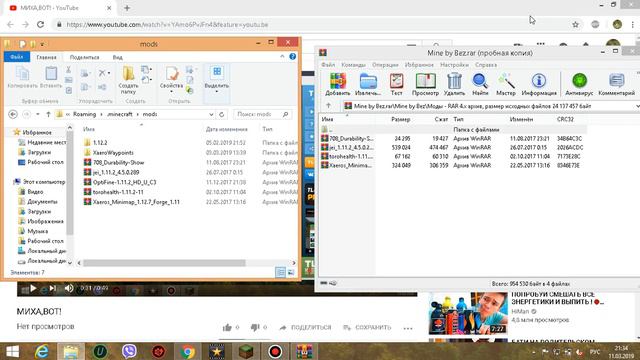
Task: Reload the Chrome page
Action: point(40,24)
